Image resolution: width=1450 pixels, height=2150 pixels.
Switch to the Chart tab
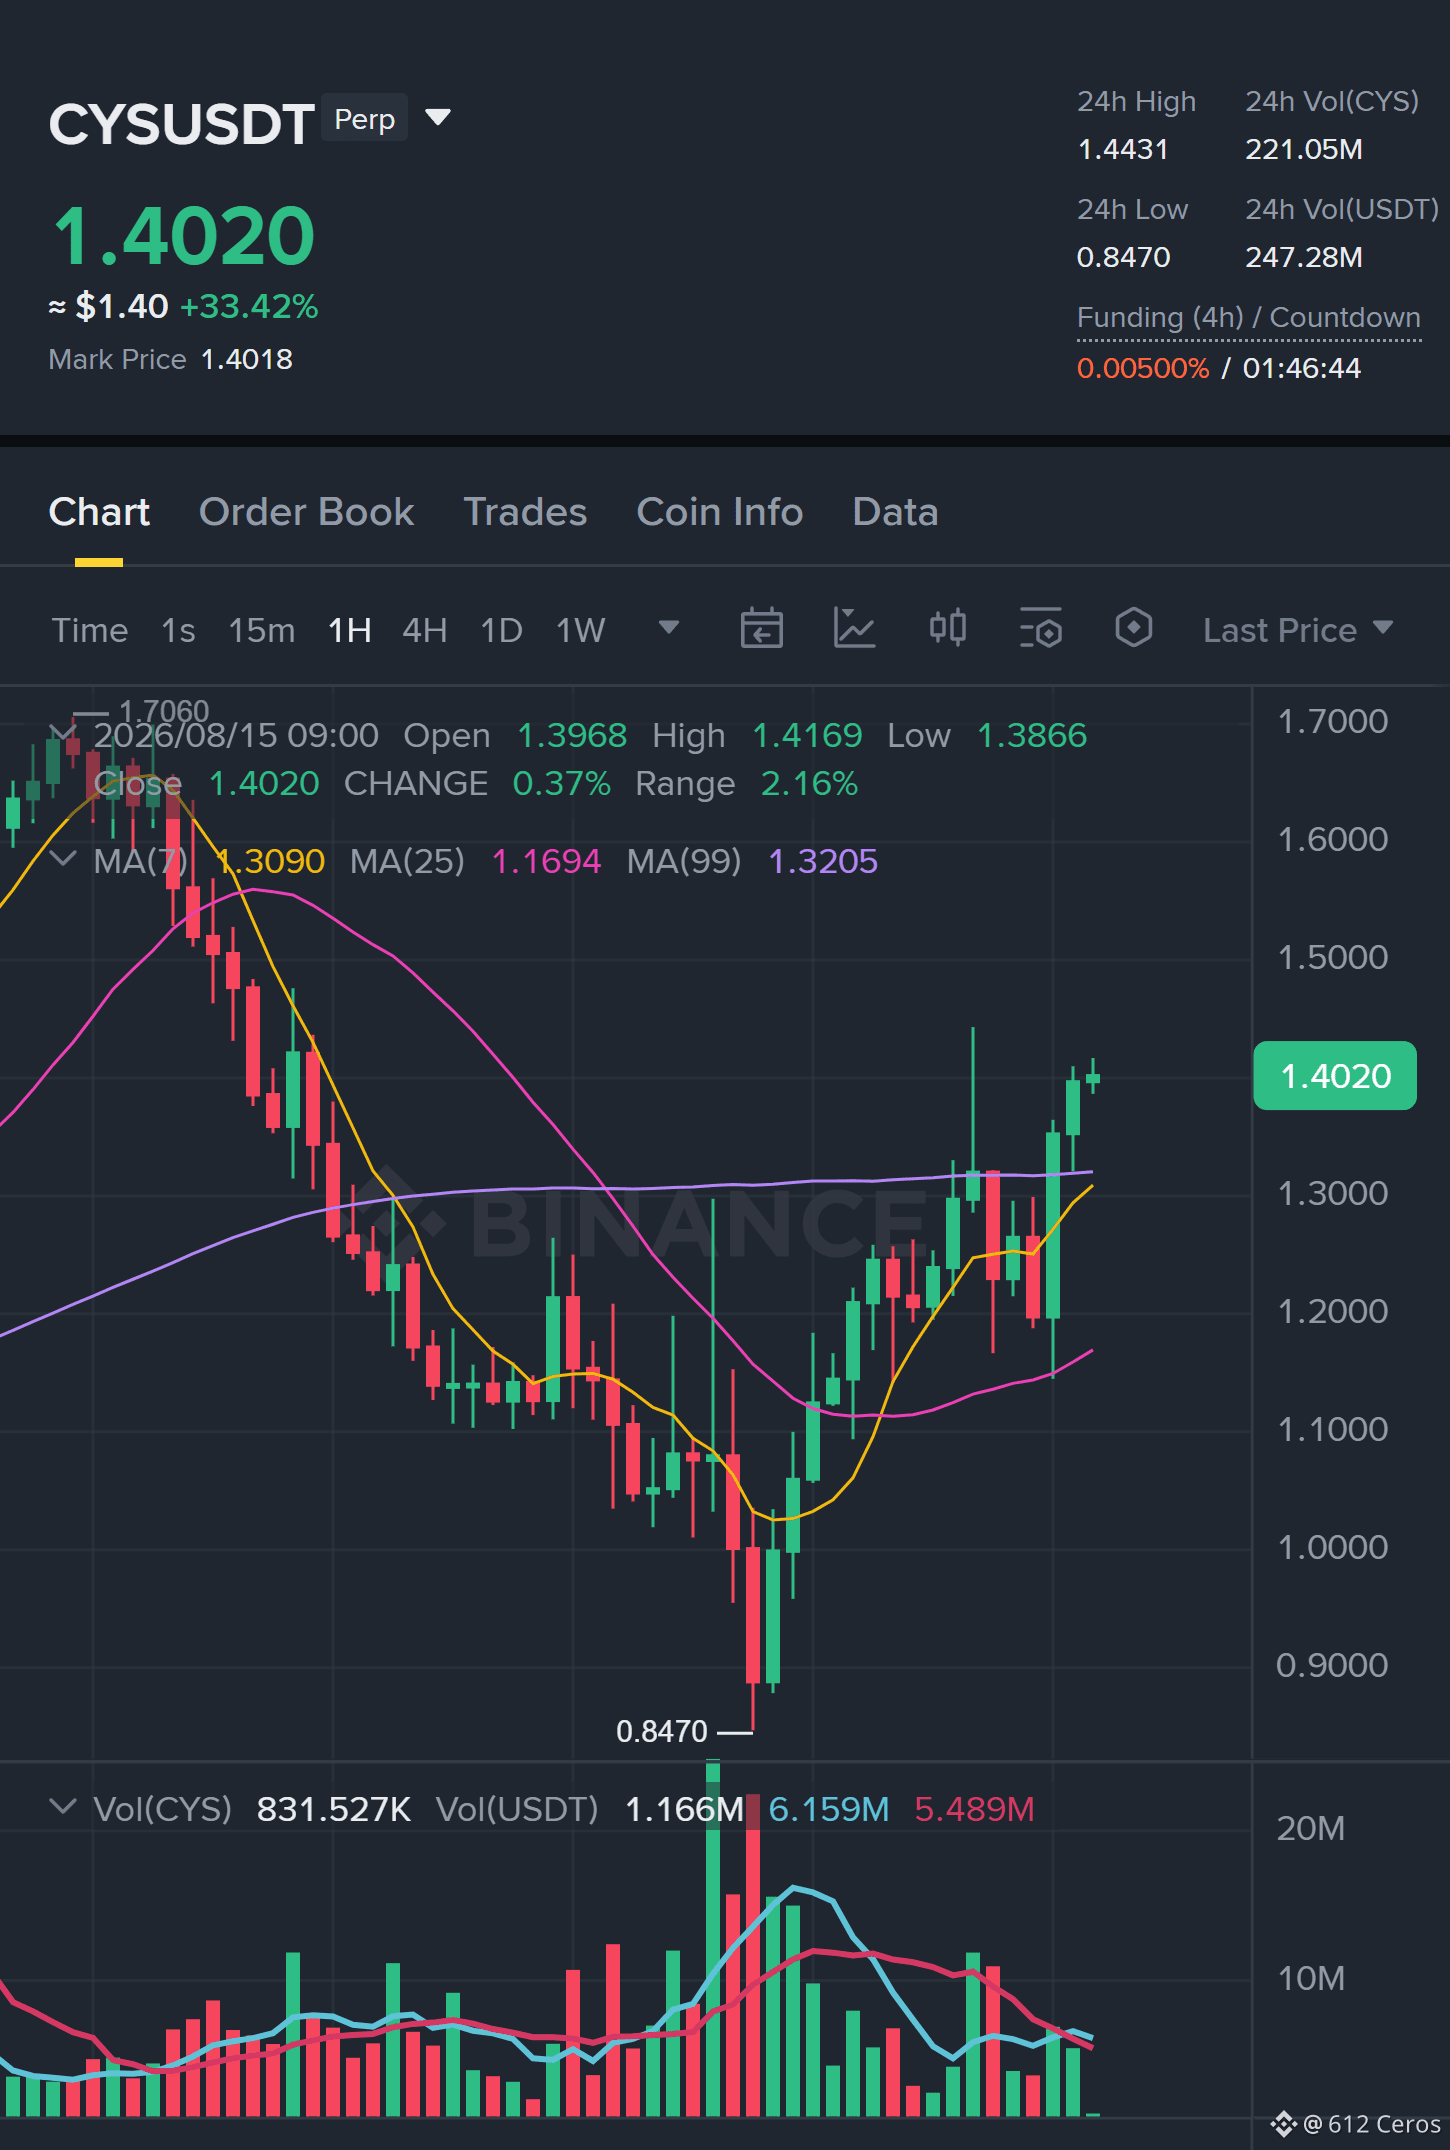click(x=99, y=512)
